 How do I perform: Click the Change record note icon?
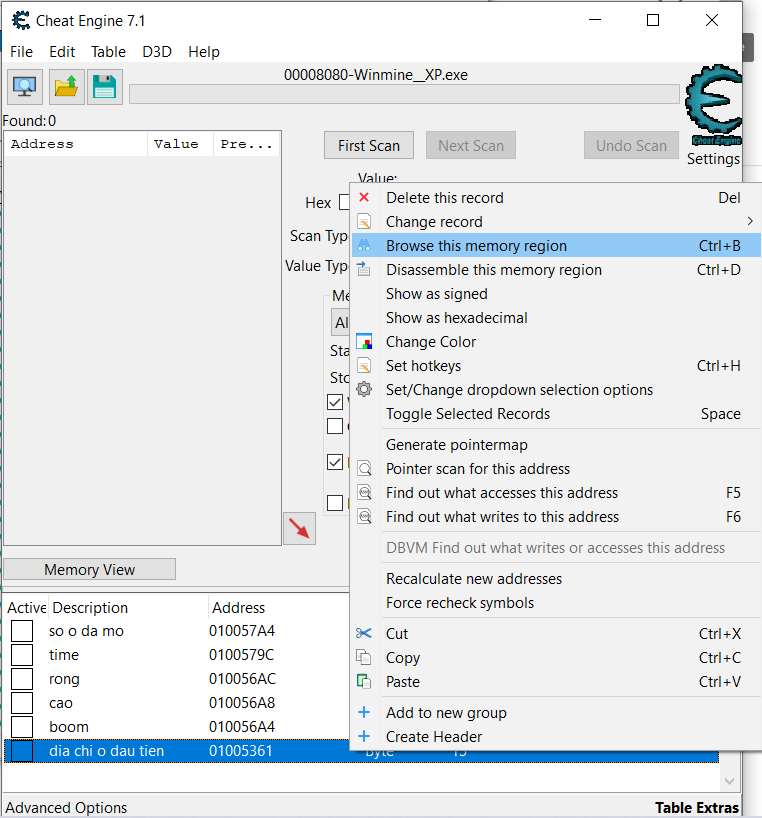tap(364, 221)
